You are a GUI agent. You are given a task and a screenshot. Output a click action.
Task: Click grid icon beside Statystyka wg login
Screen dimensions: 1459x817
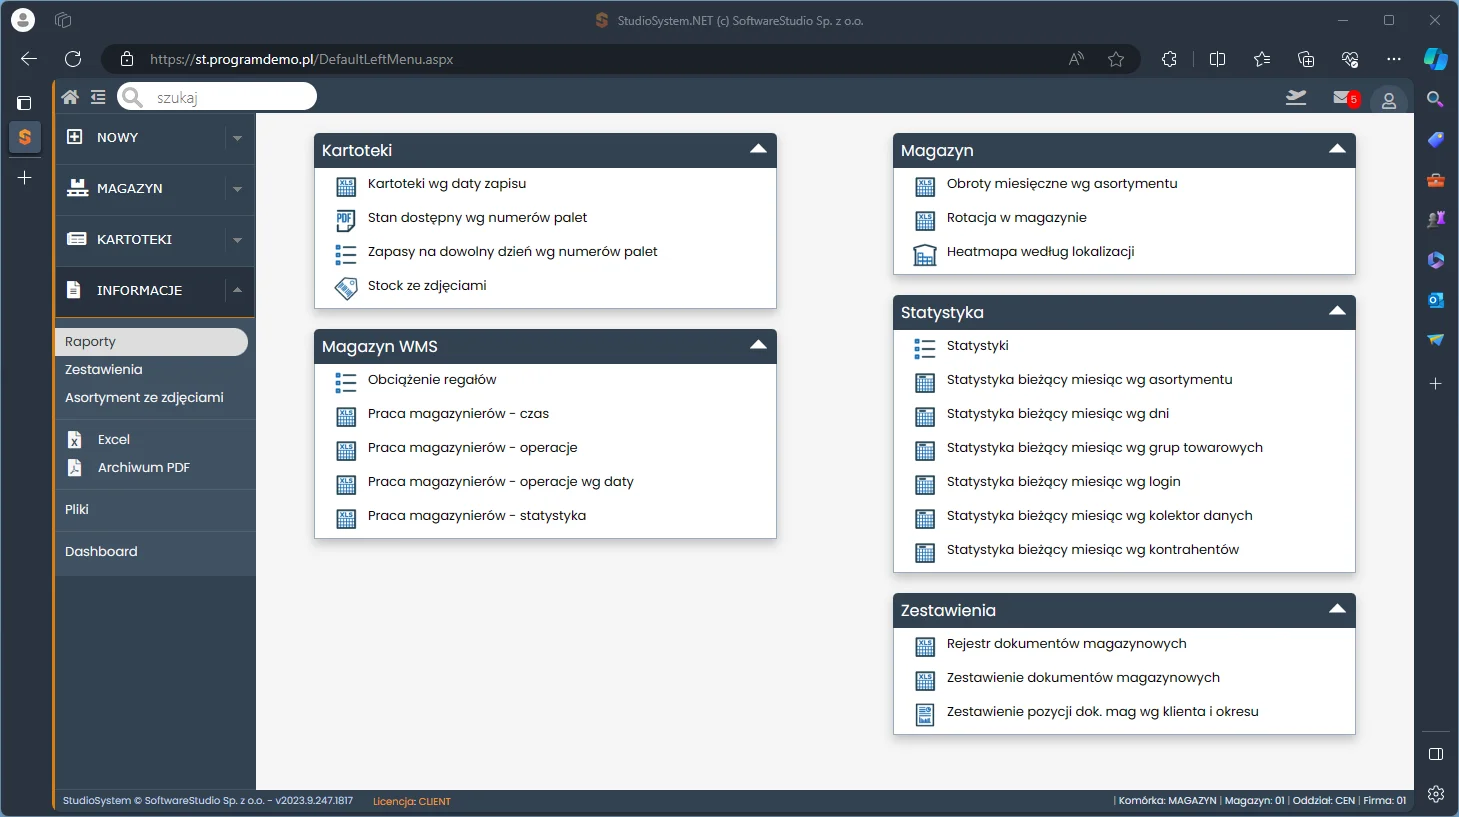pos(925,484)
